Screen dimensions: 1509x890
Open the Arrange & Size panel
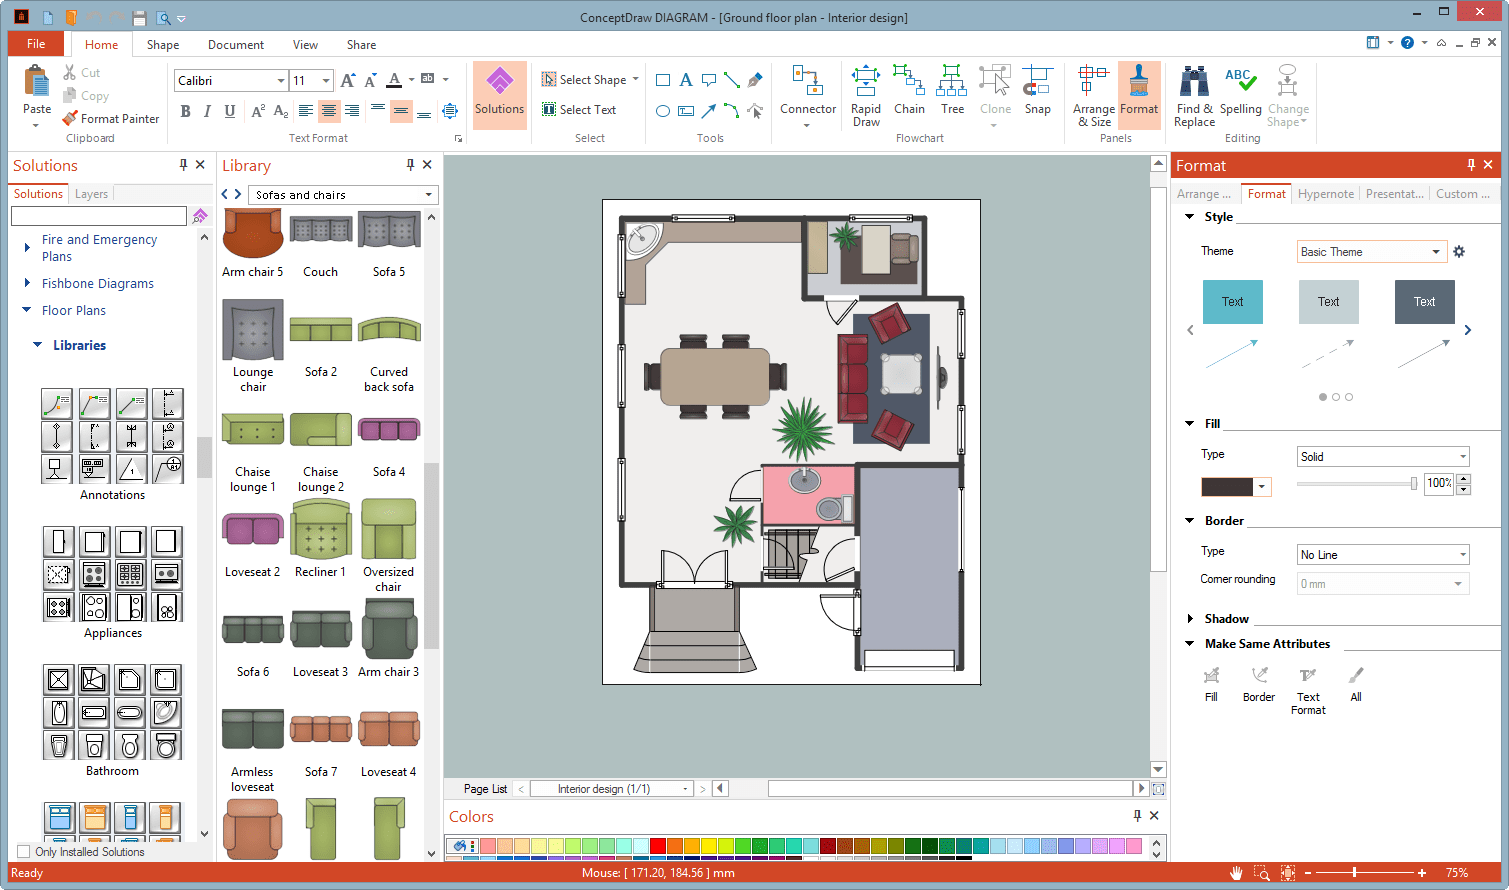[x=1093, y=95]
